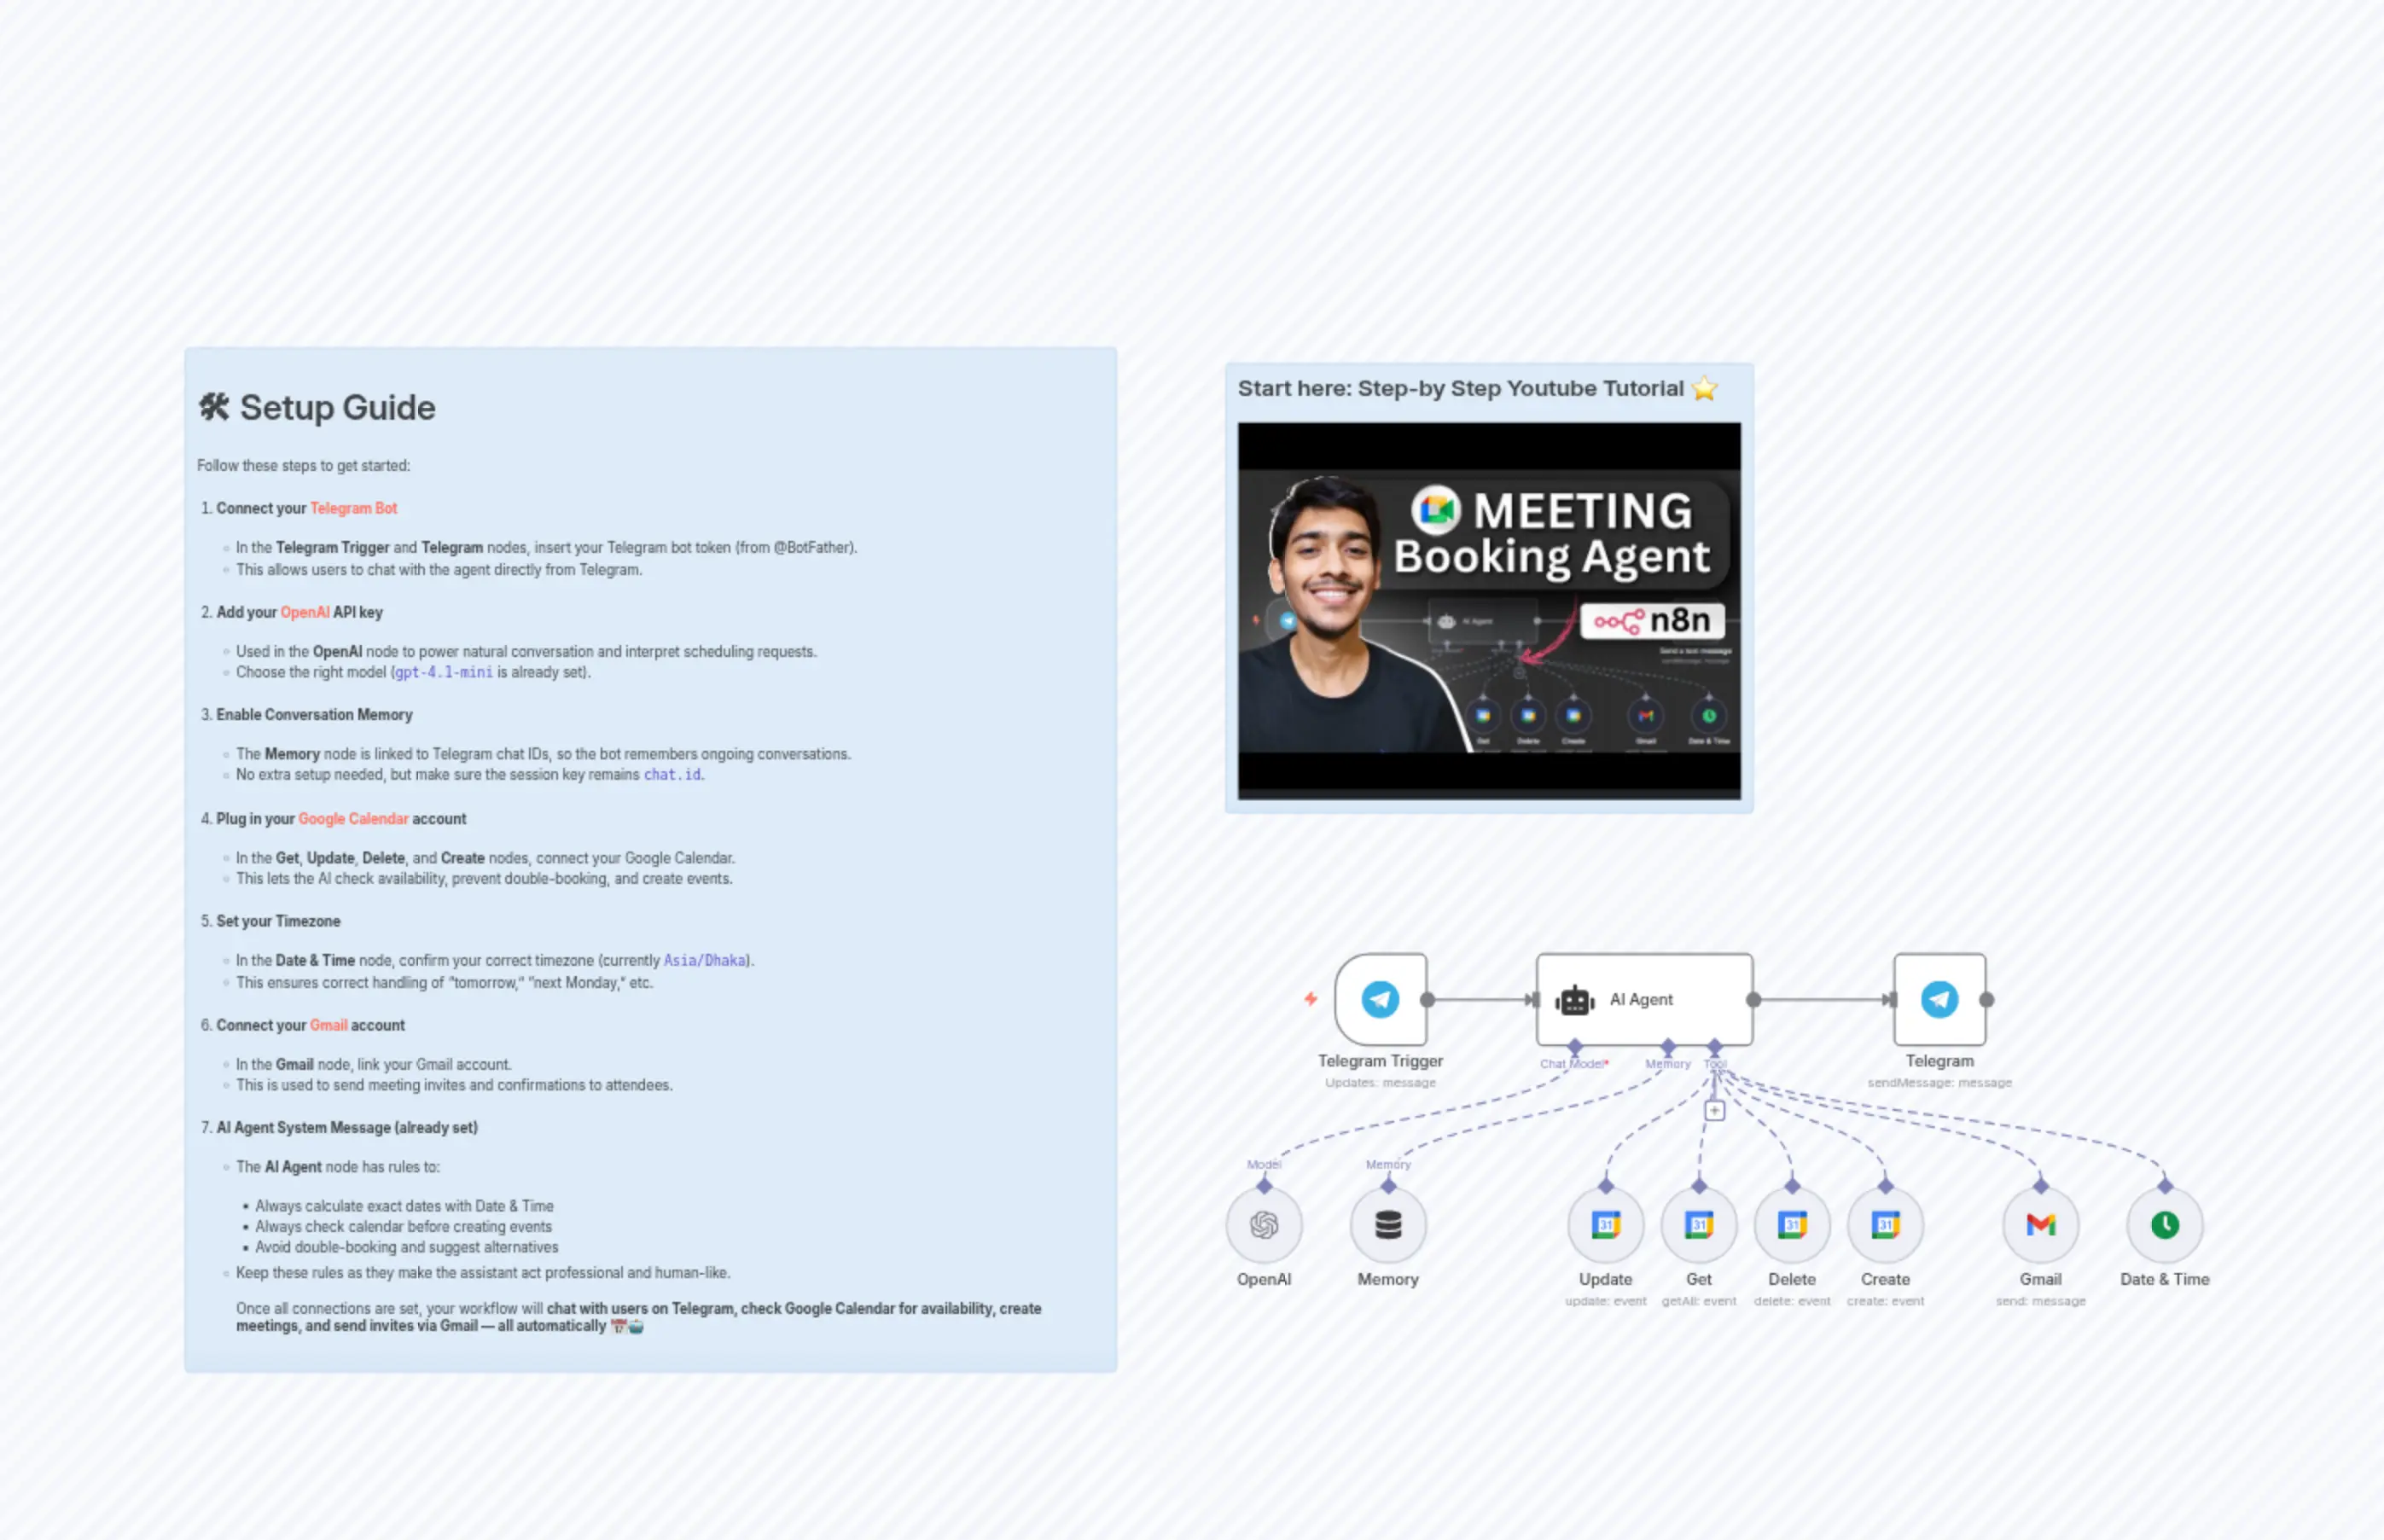Select the Memory connector under AI Agent
2384x1540 pixels.
1667,1048
